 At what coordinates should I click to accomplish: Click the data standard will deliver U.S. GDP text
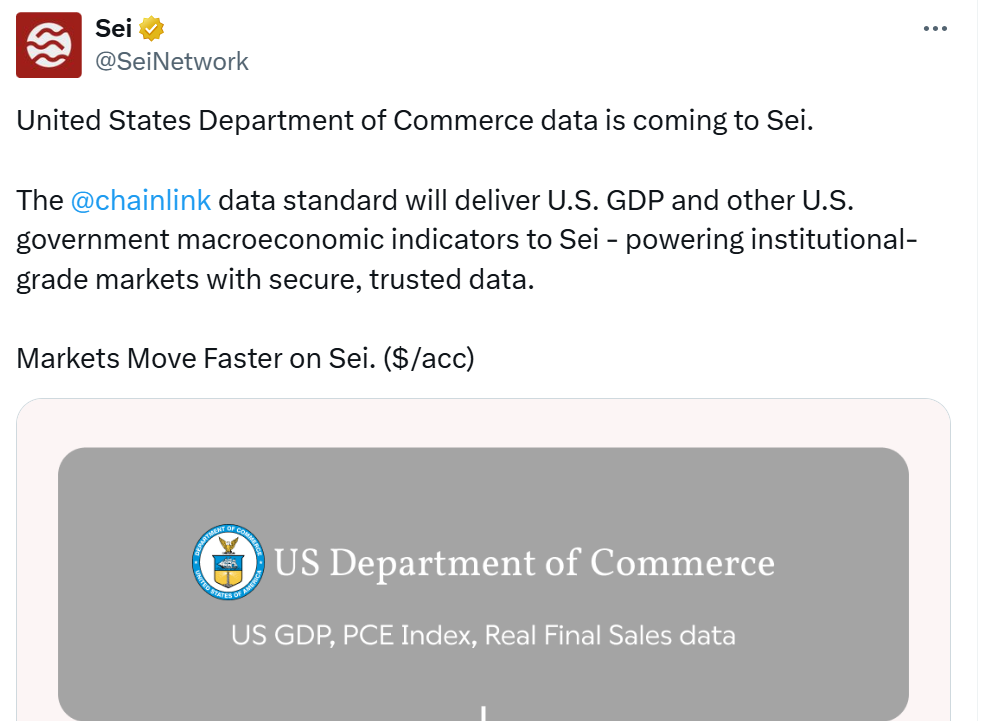click(x=441, y=200)
